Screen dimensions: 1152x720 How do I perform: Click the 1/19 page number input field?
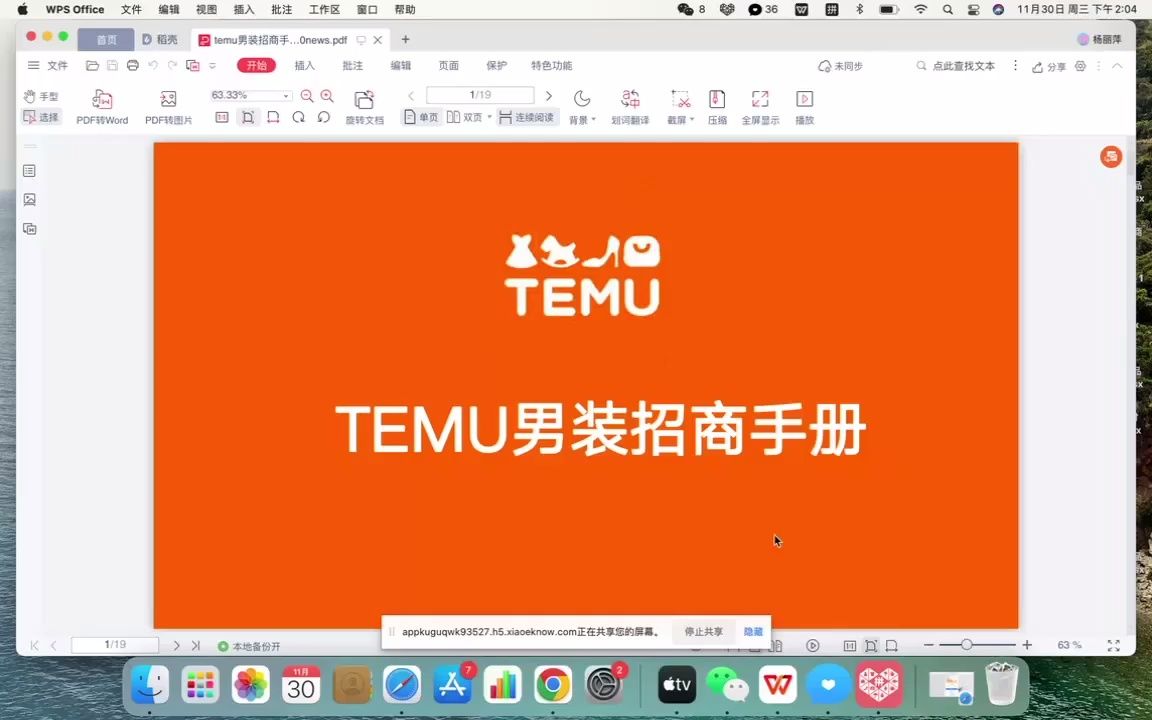pos(479,94)
